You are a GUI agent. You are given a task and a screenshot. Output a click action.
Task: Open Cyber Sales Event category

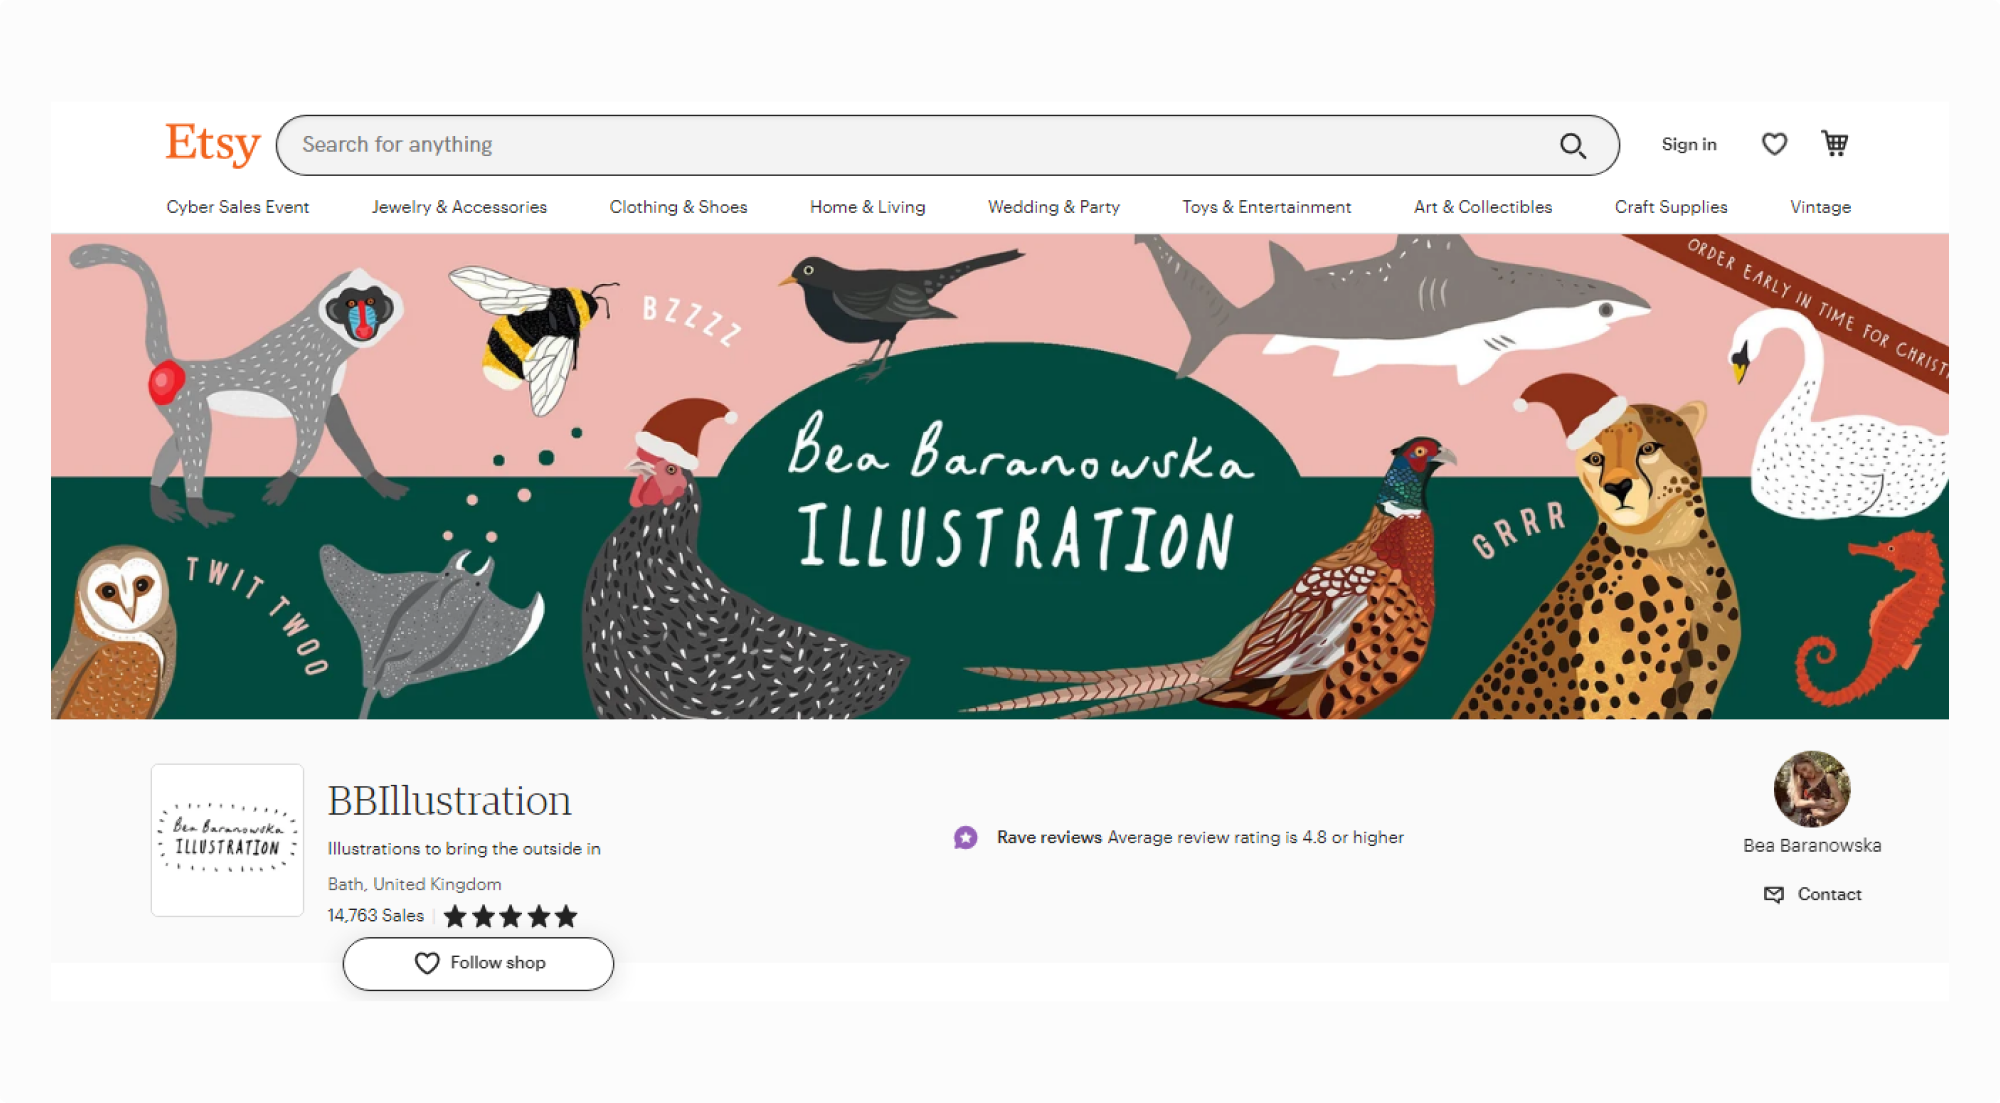[x=238, y=207]
